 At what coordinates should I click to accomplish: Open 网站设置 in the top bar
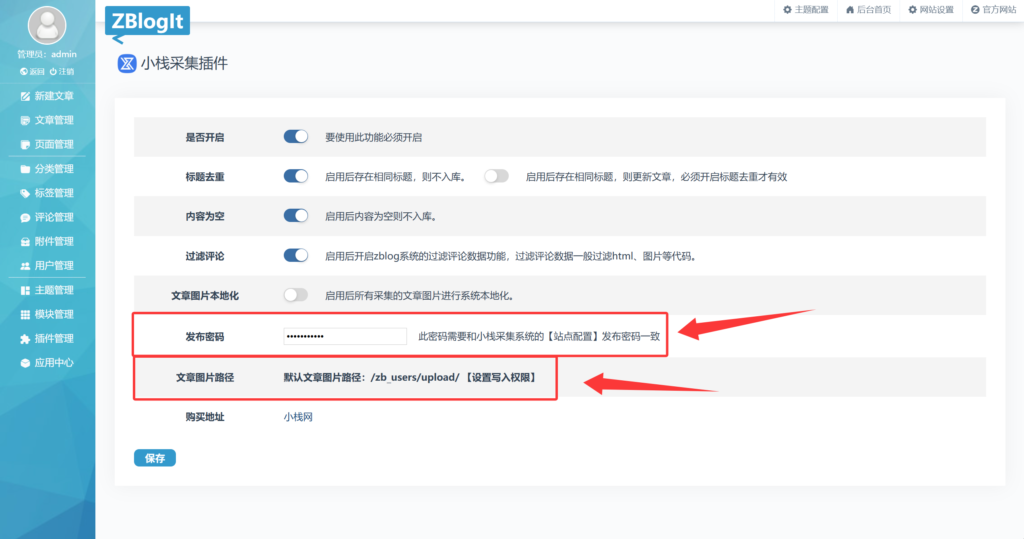click(931, 10)
